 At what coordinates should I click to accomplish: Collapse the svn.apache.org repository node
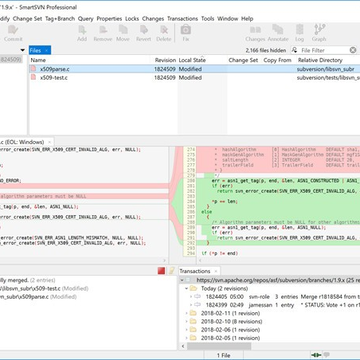pos(182,280)
